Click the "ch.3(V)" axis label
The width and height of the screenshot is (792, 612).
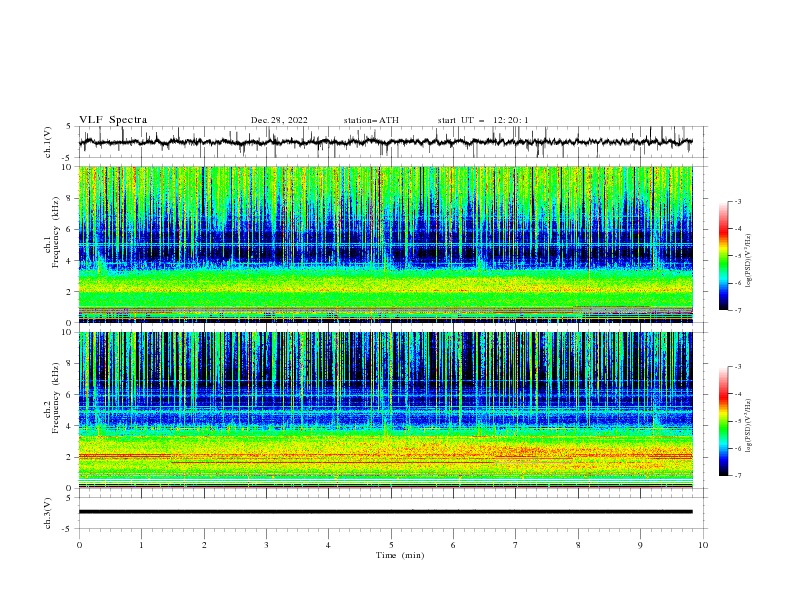48,513
